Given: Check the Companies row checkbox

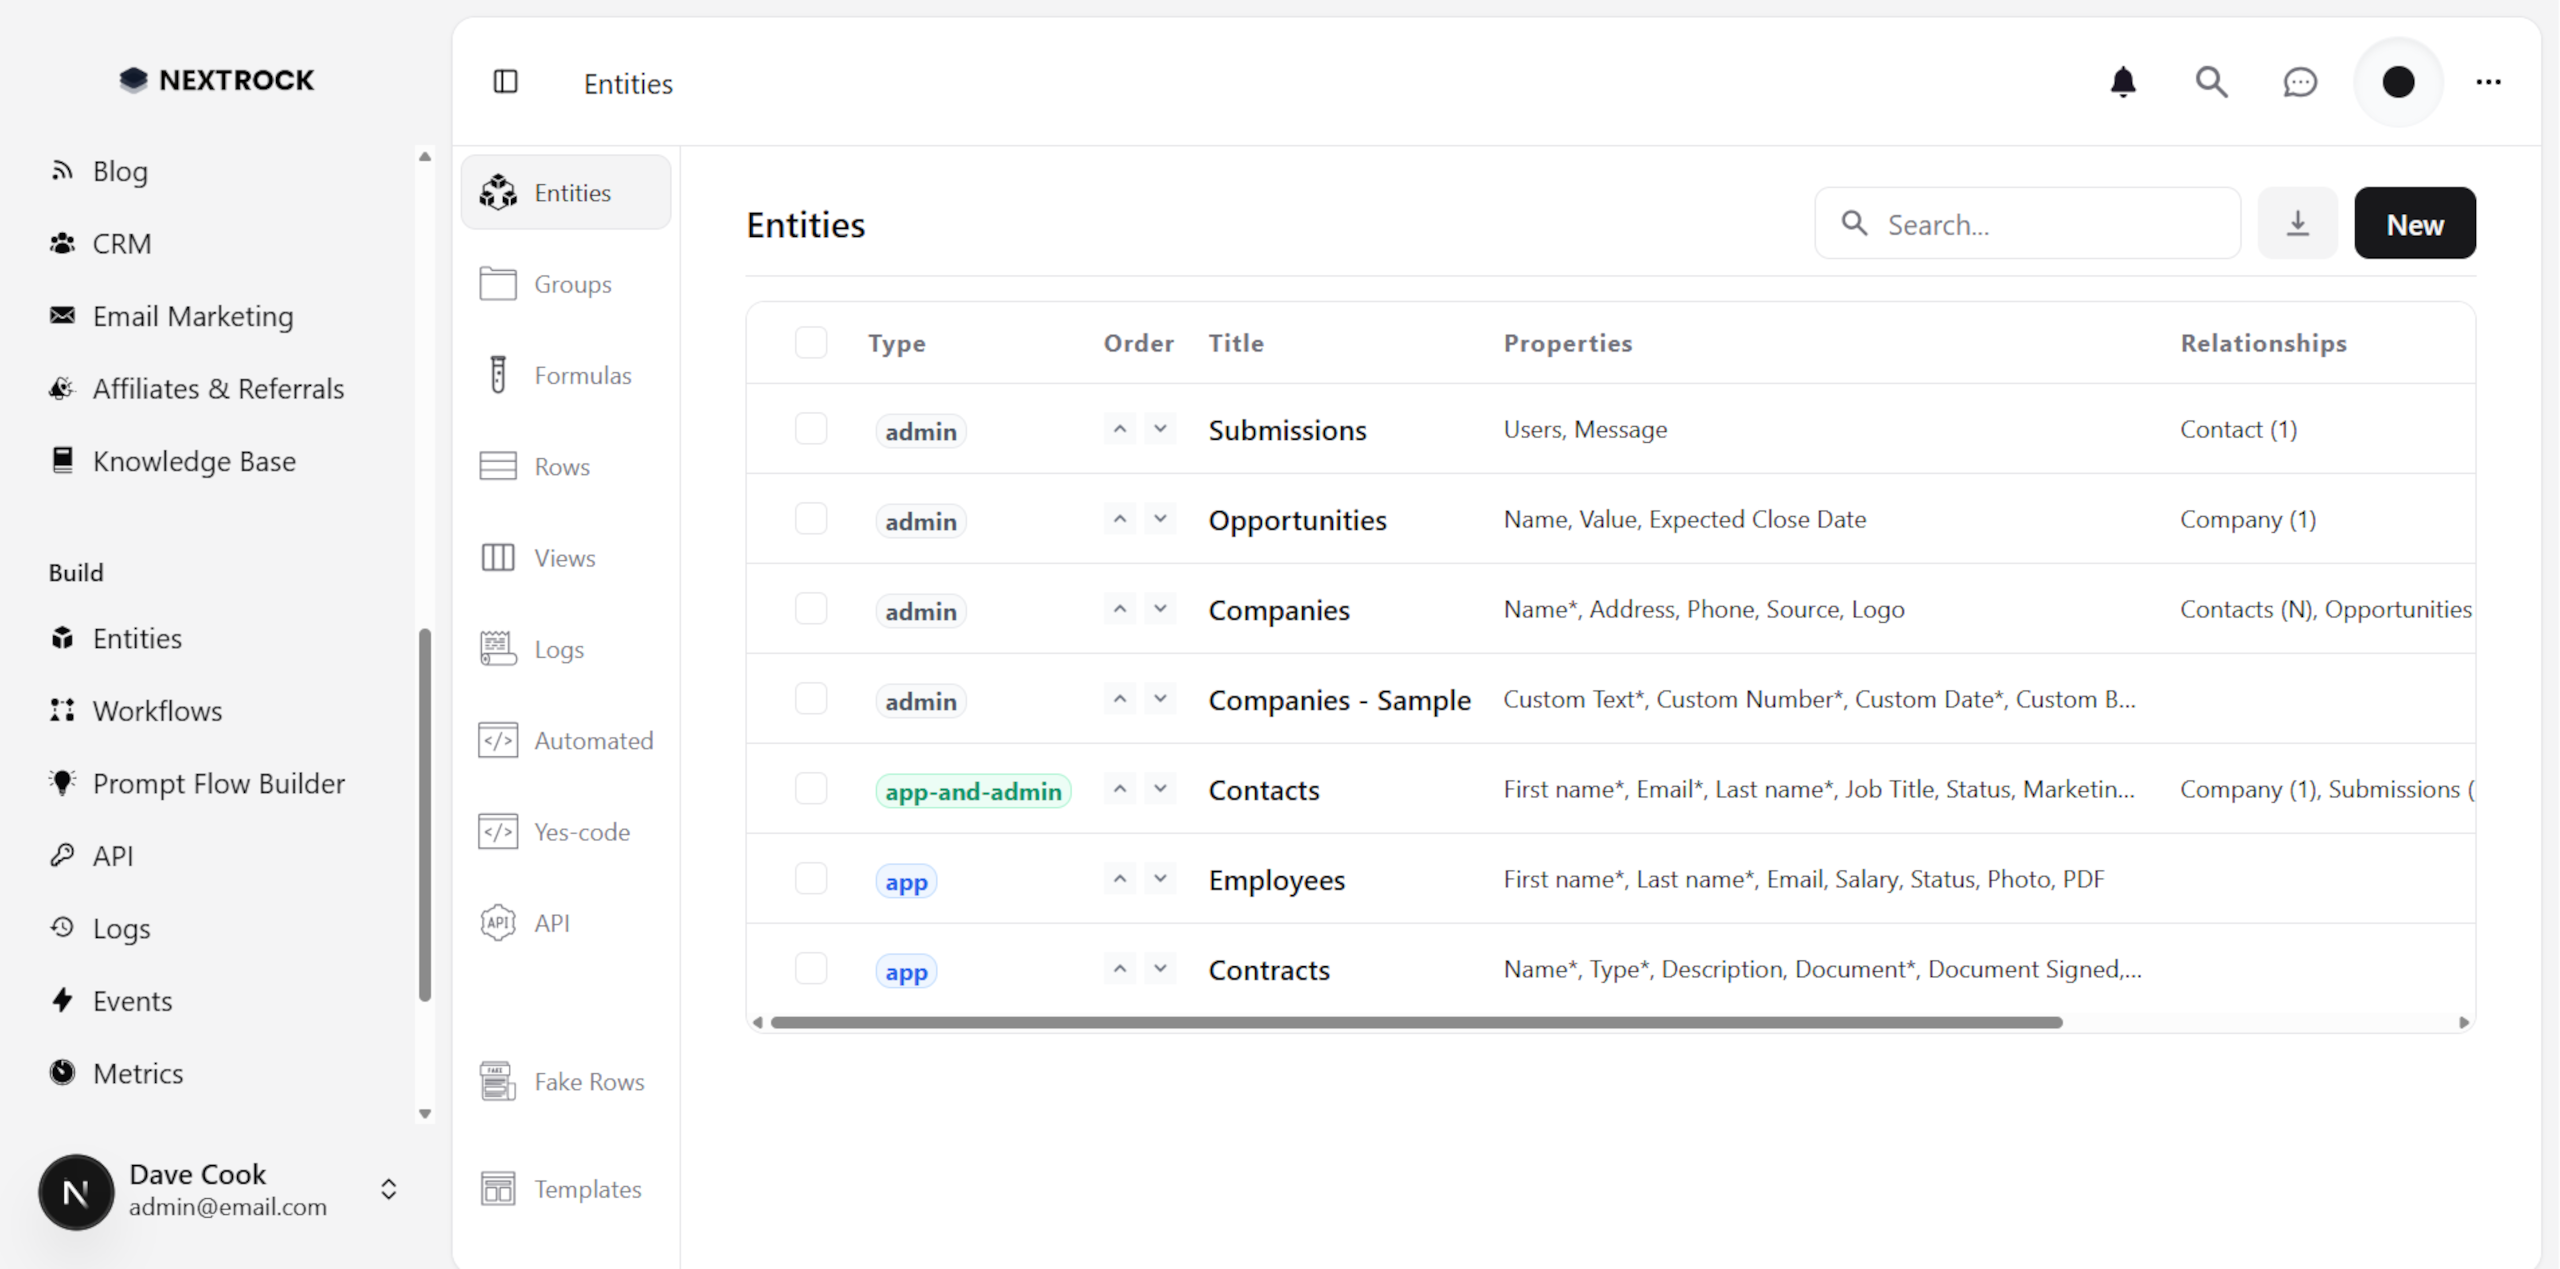Looking at the screenshot, I should pos(811,608).
